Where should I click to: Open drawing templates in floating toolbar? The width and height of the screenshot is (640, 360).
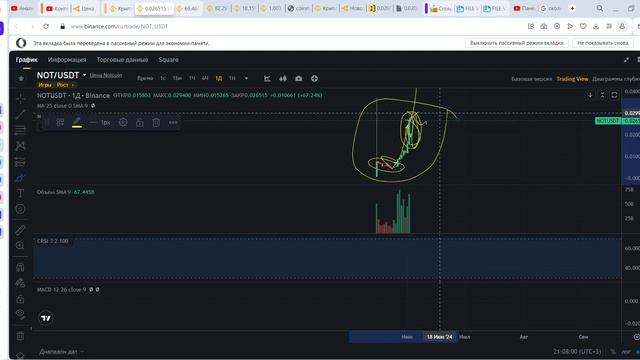(x=60, y=122)
